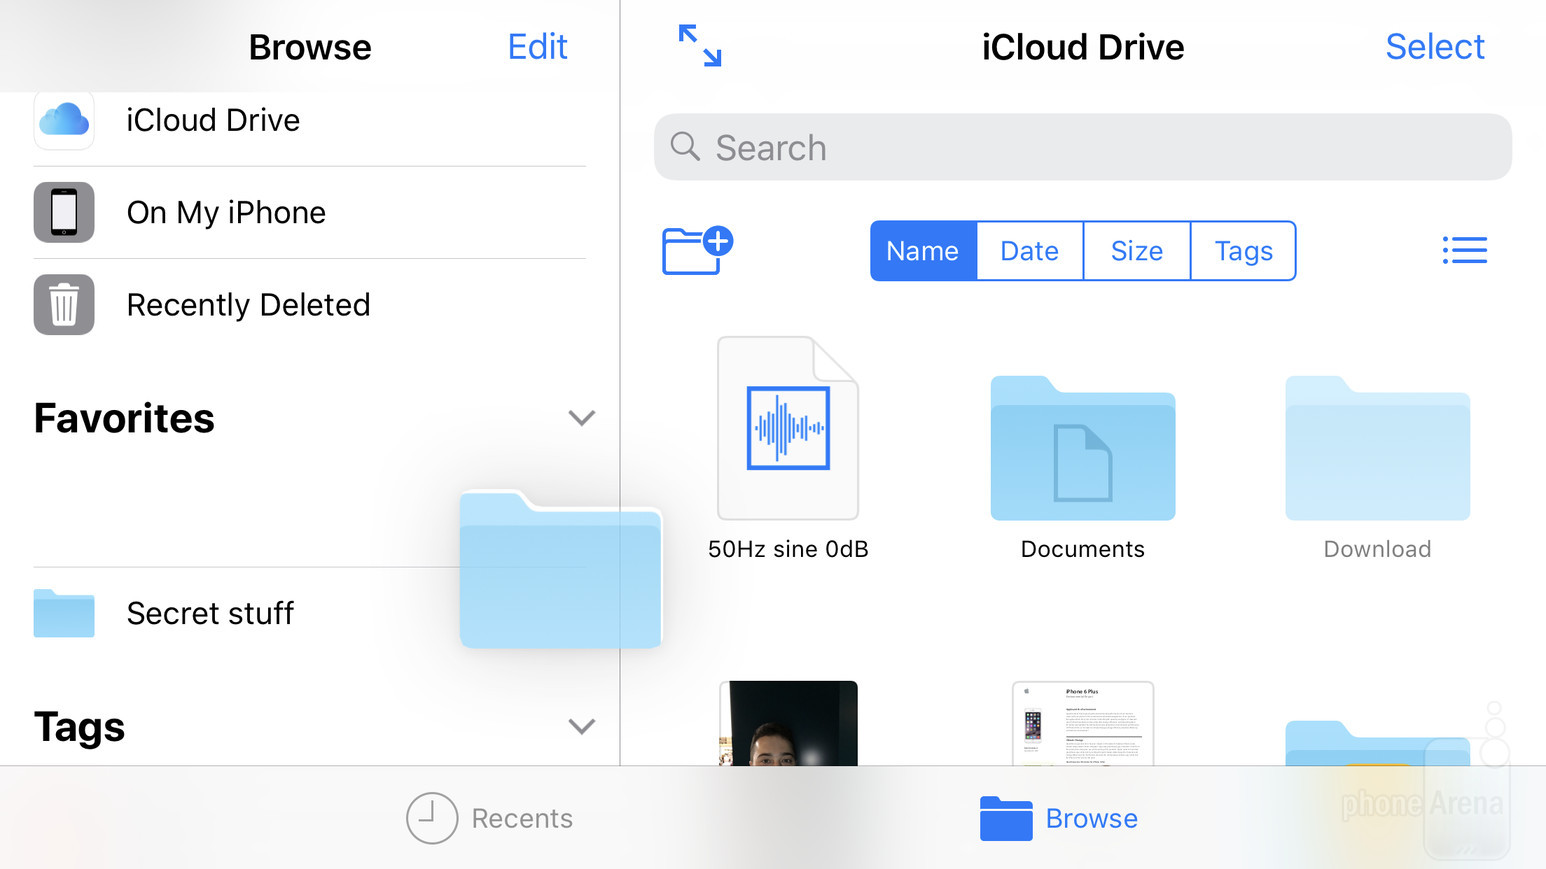The image size is (1546, 869).
Task: Open the 50Hz sine 0dB audio file
Action: (x=788, y=429)
